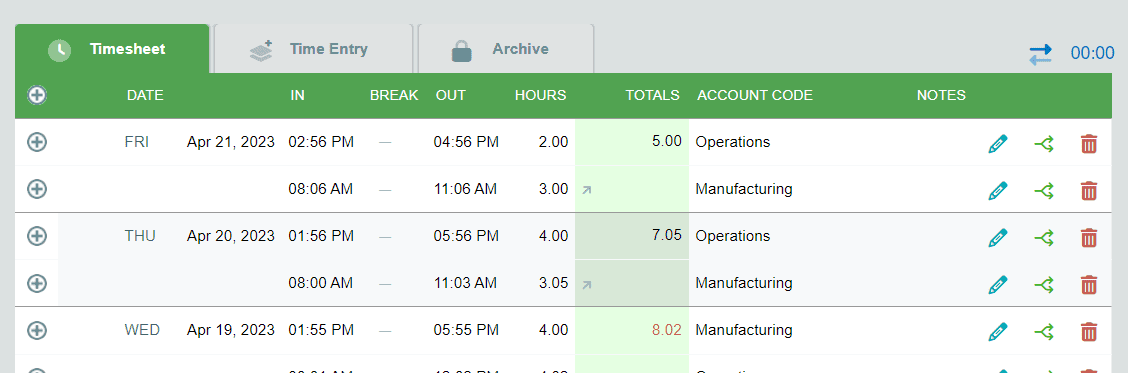Click the TOTALS column header
This screenshot has width=1128, height=373.
652,95
